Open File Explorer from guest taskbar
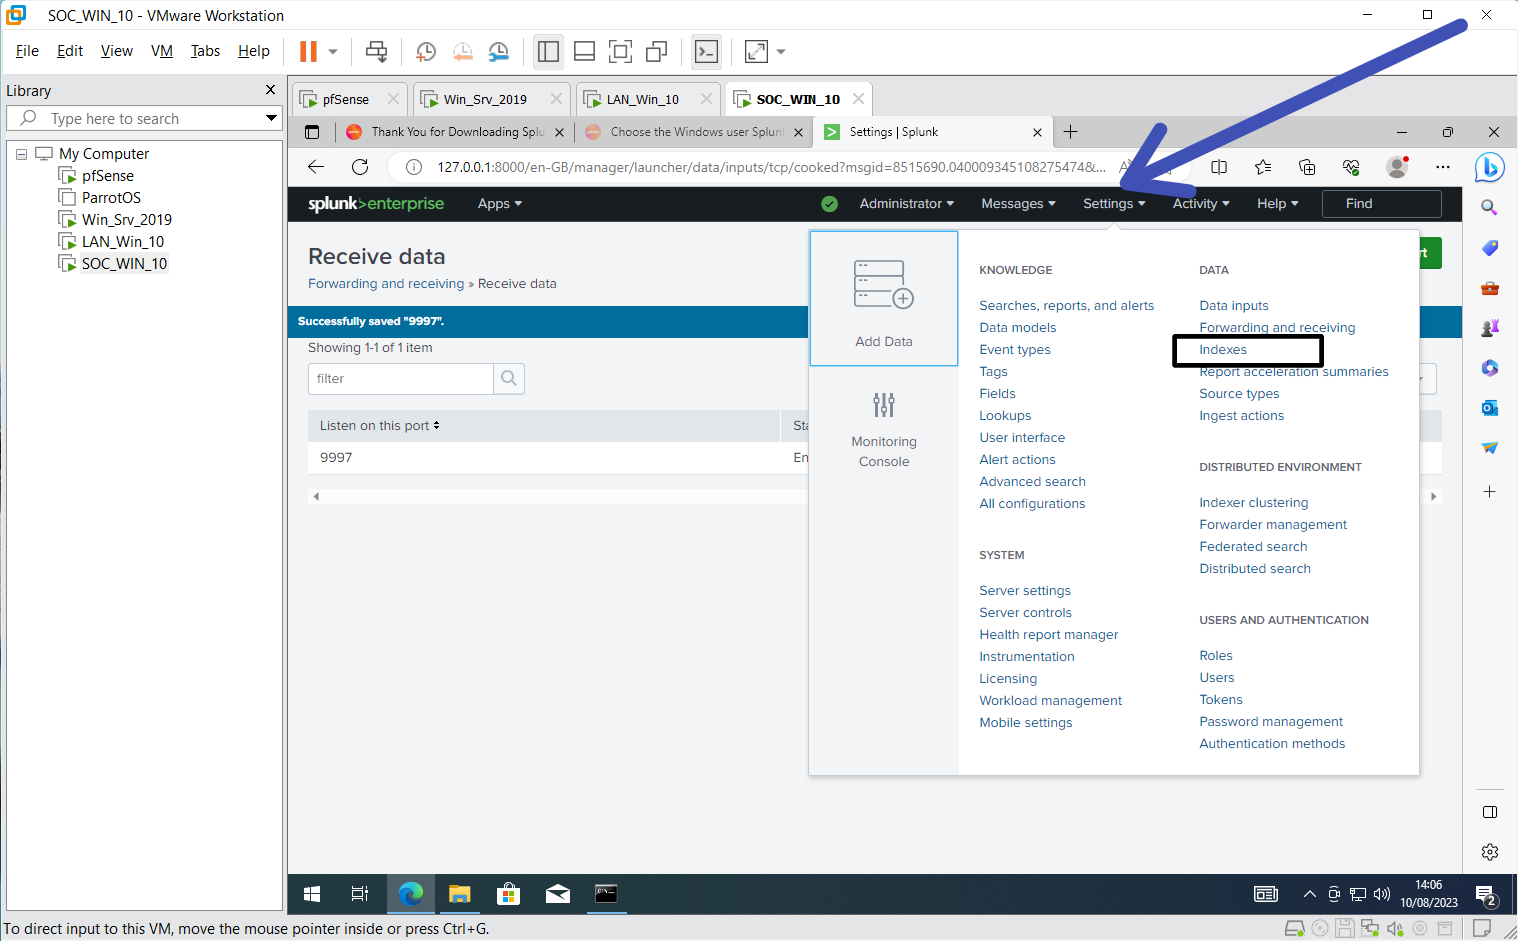The image size is (1518, 941). 459,894
